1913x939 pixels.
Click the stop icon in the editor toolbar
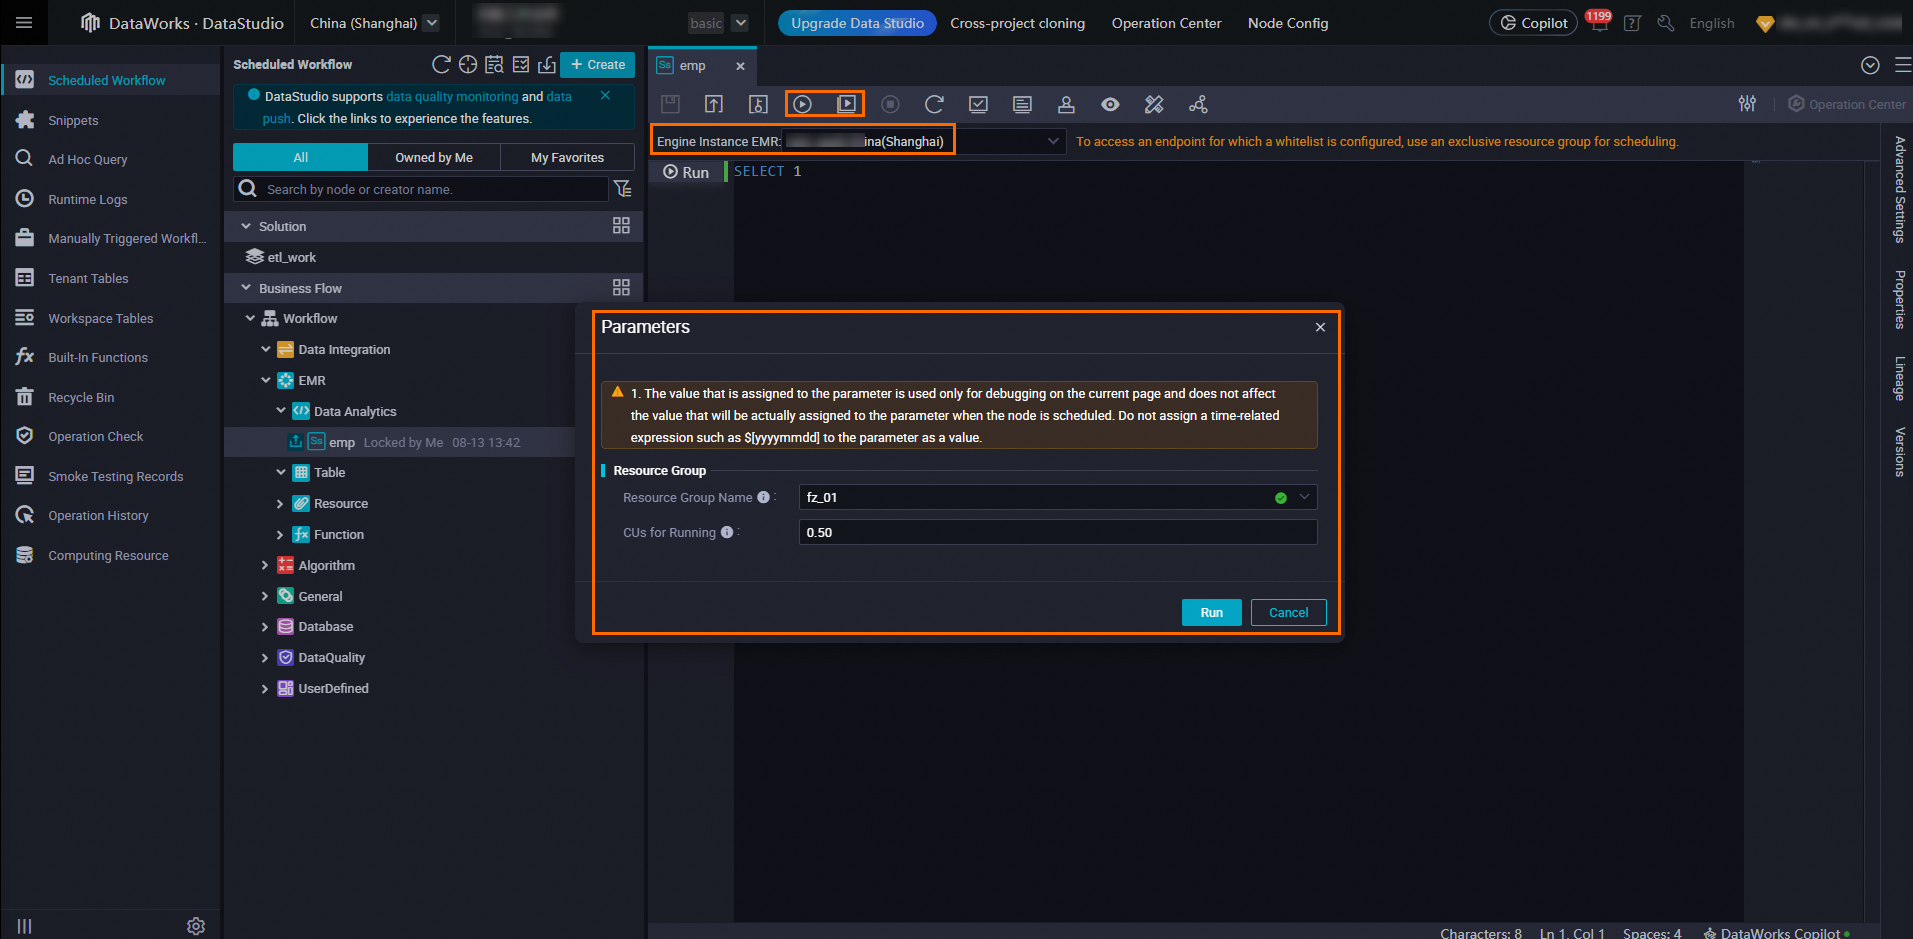click(890, 104)
